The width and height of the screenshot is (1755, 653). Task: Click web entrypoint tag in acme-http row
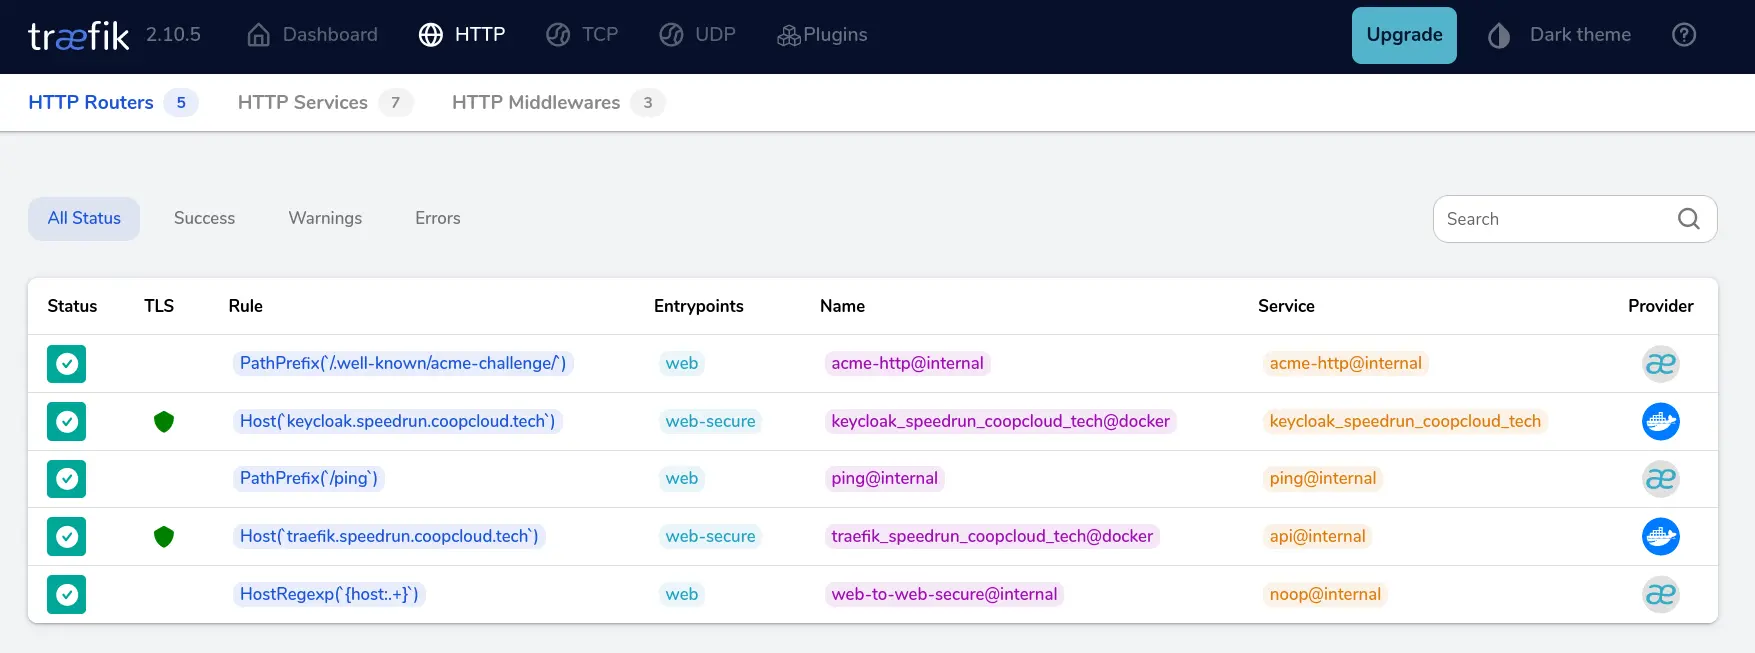tap(682, 363)
